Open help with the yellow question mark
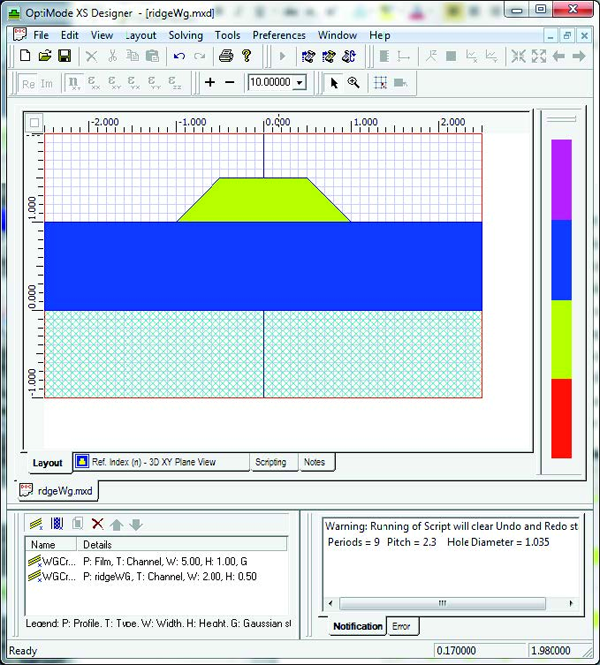This screenshot has width=600, height=665. click(246, 56)
